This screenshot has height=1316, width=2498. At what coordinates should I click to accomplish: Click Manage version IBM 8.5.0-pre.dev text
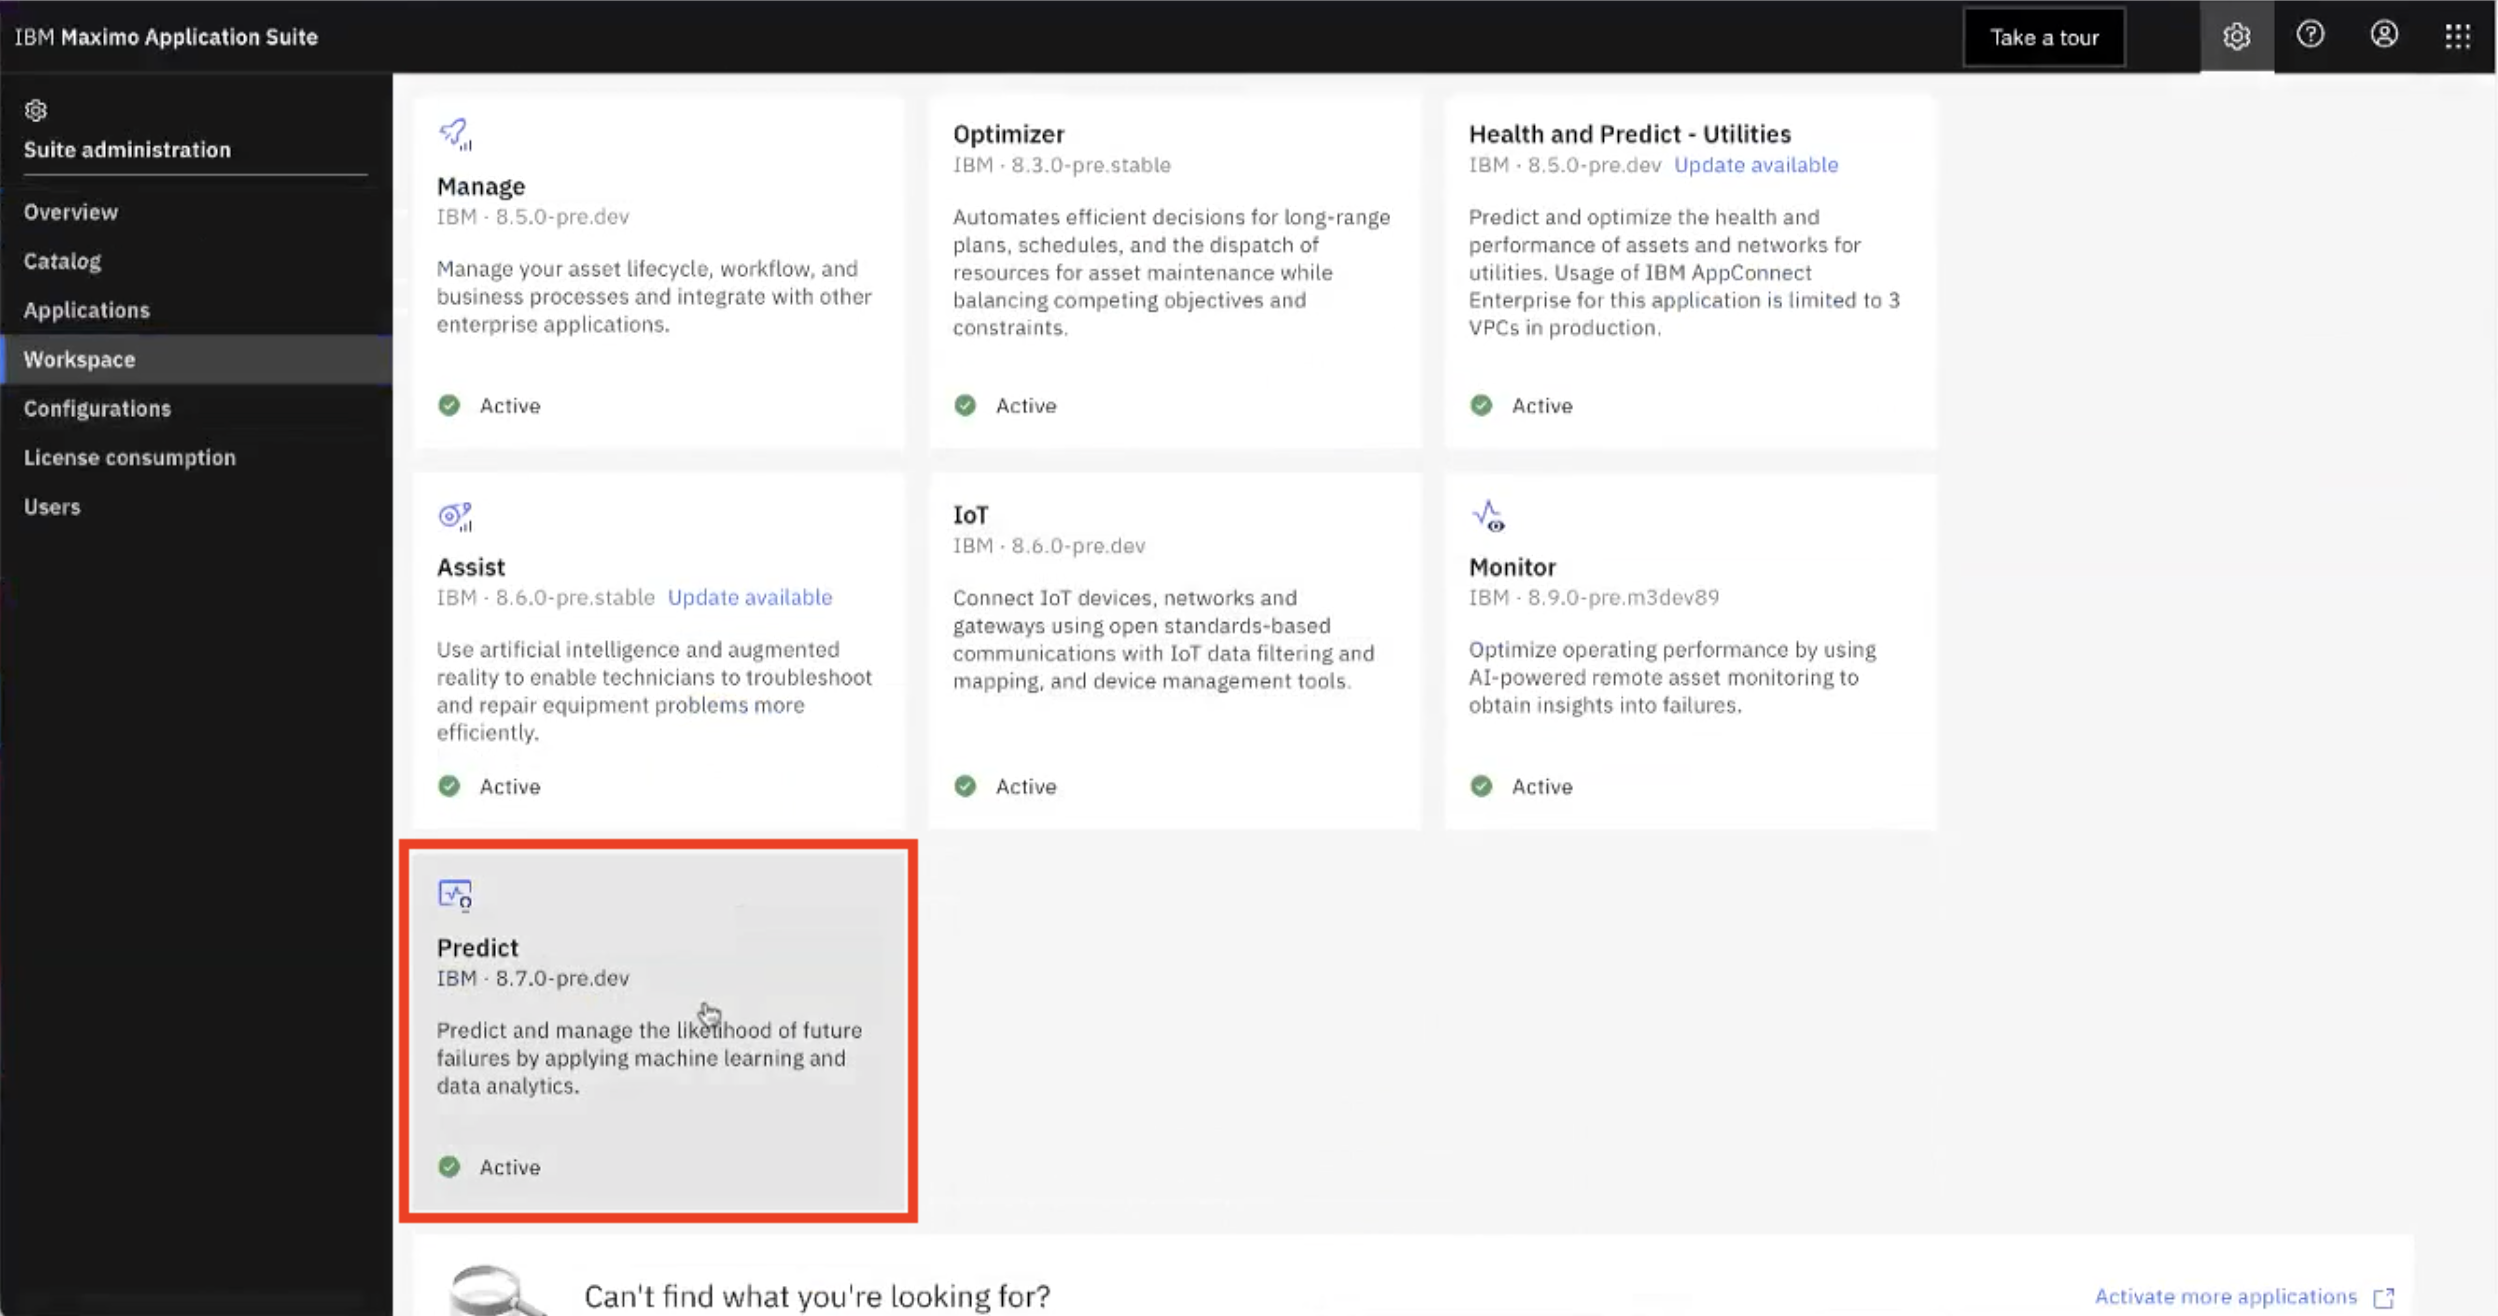pos(533,216)
